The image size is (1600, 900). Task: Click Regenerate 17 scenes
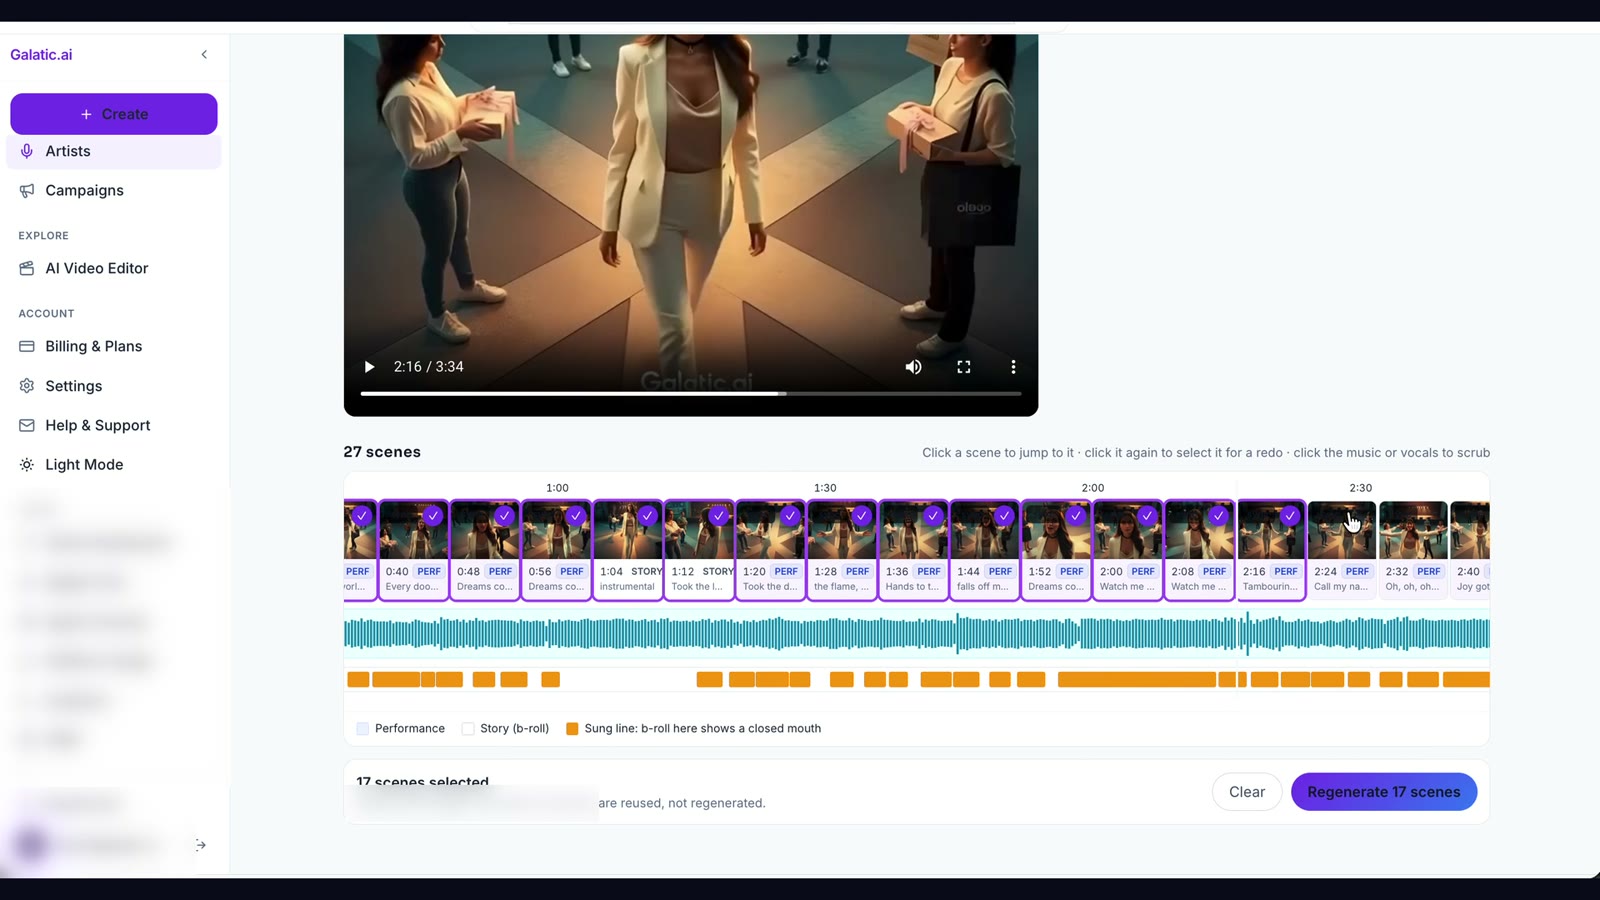click(x=1384, y=792)
